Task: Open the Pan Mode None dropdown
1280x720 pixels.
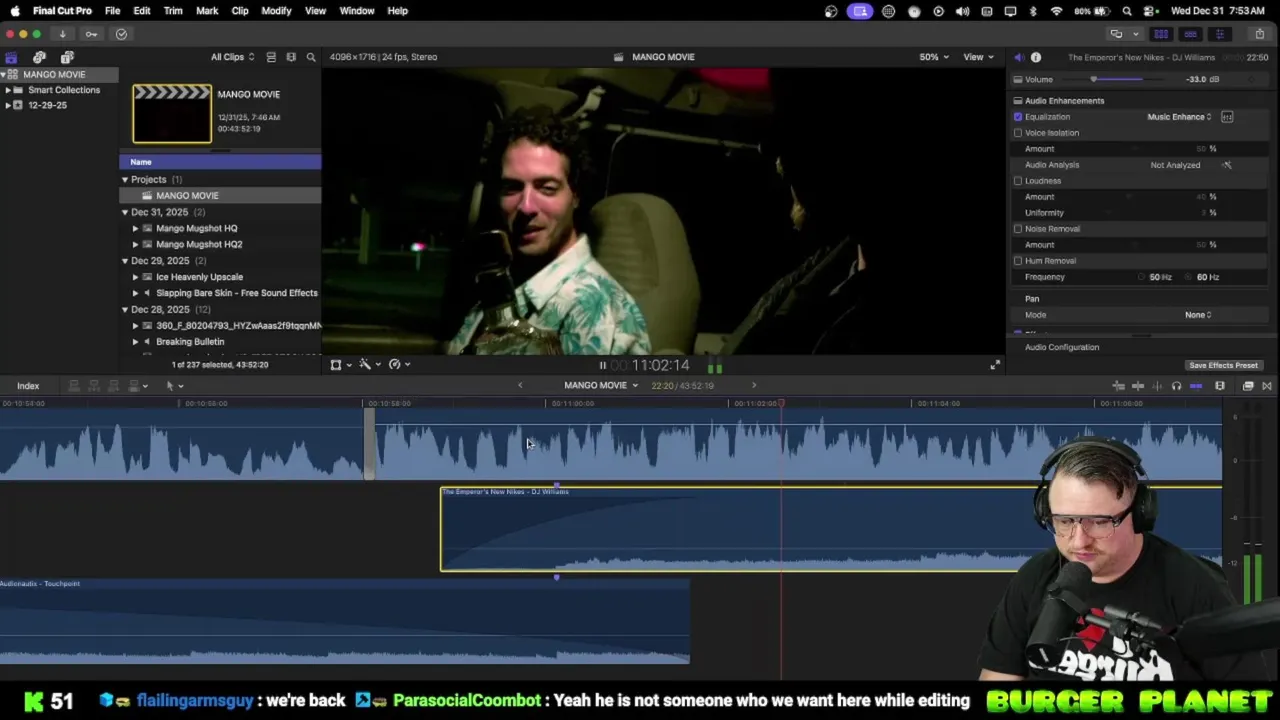Action: [x=1198, y=315]
